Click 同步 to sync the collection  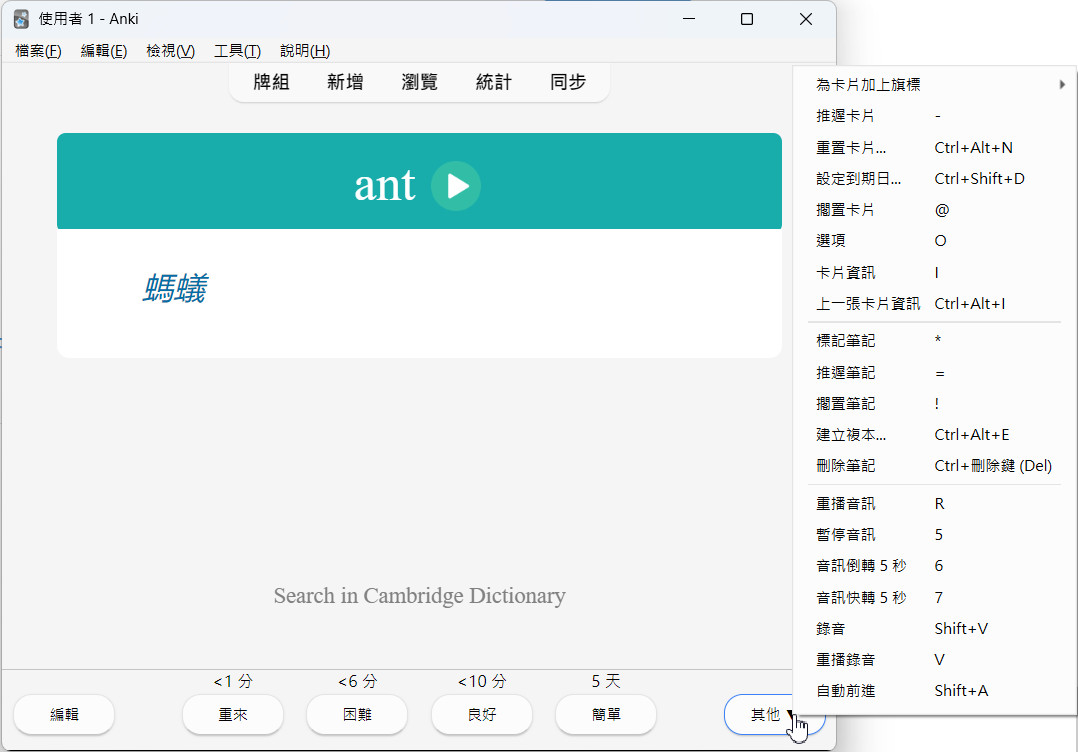[567, 82]
